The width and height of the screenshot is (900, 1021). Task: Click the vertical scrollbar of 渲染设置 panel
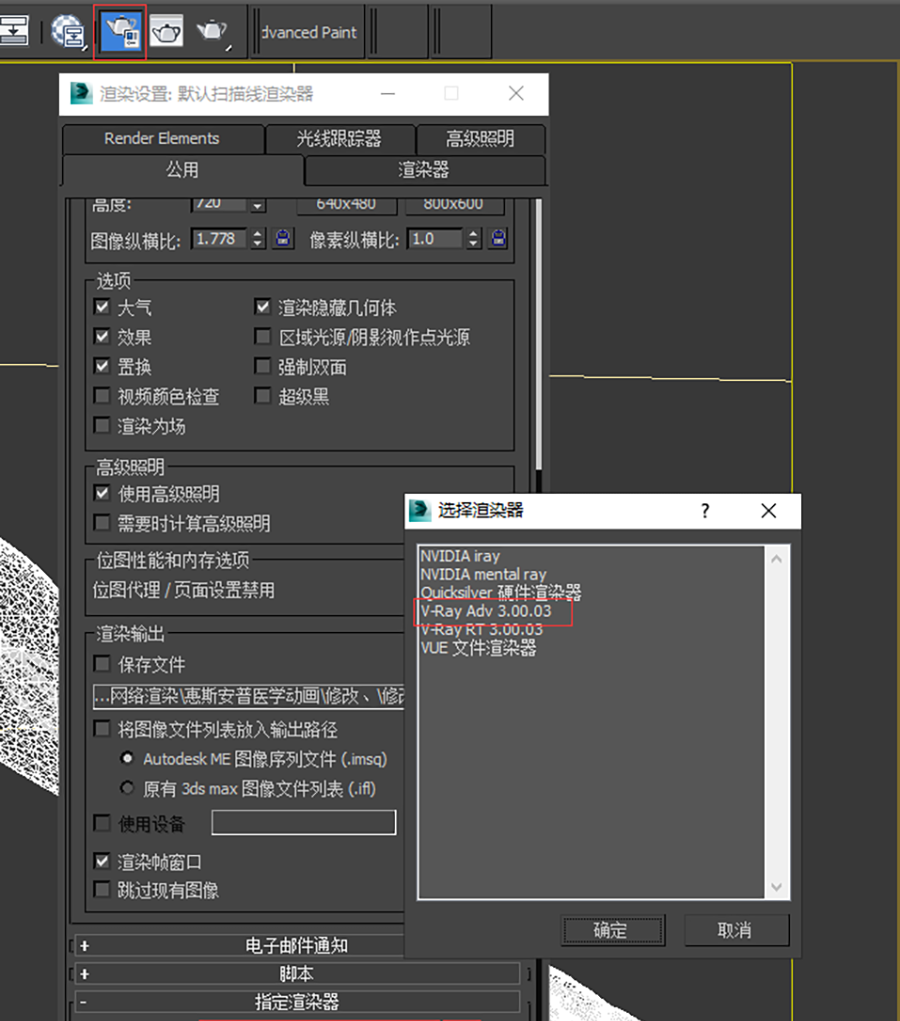point(539,333)
